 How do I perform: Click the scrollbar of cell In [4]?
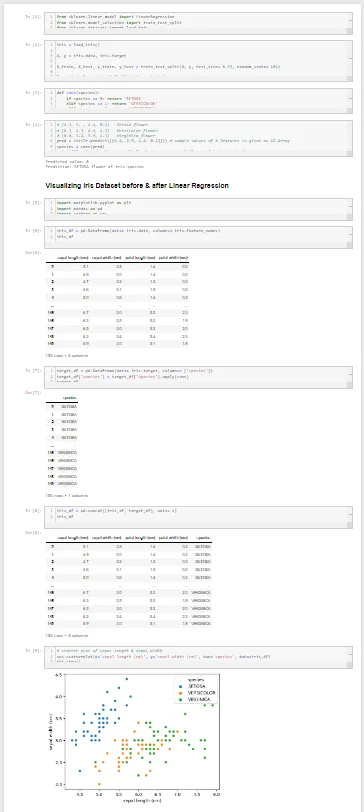coord(350,137)
